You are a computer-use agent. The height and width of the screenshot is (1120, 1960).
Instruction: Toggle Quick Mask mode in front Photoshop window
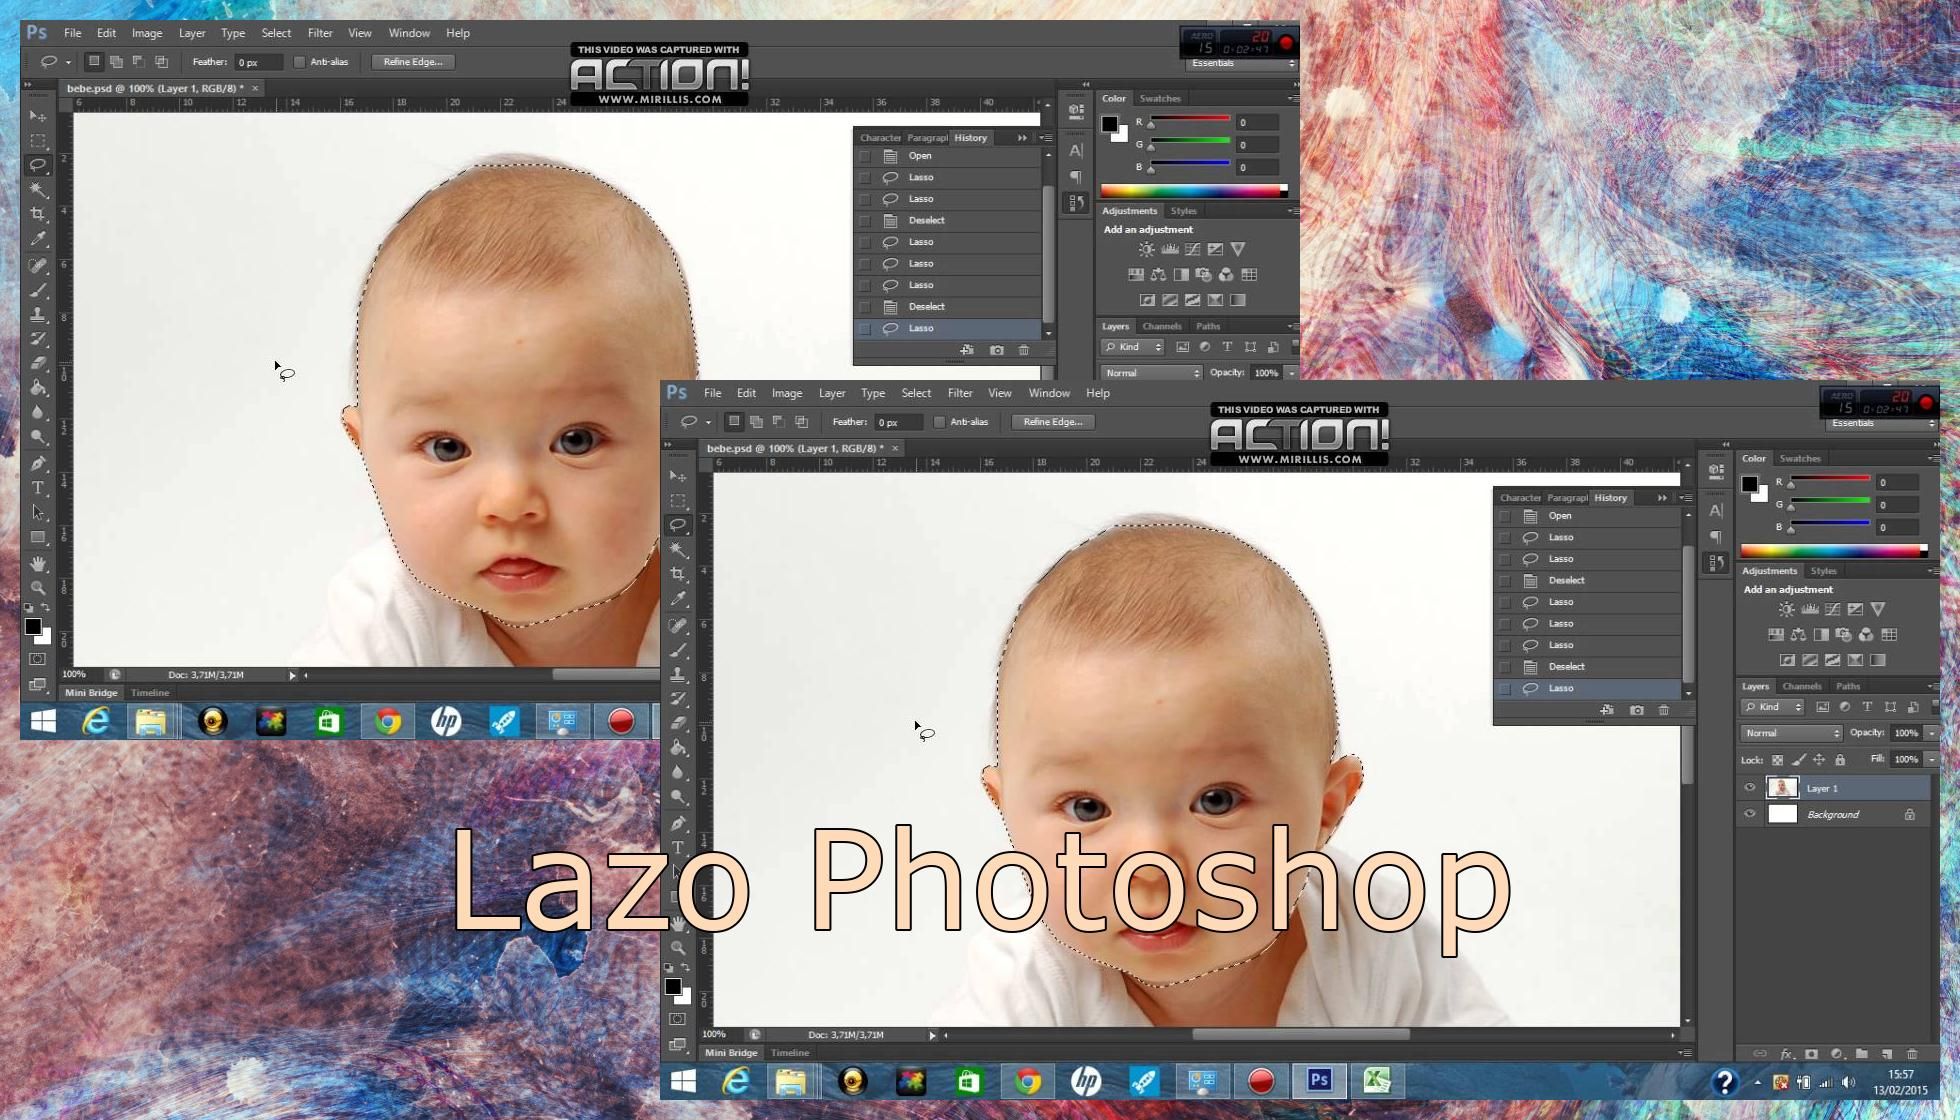[x=678, y=1019]
